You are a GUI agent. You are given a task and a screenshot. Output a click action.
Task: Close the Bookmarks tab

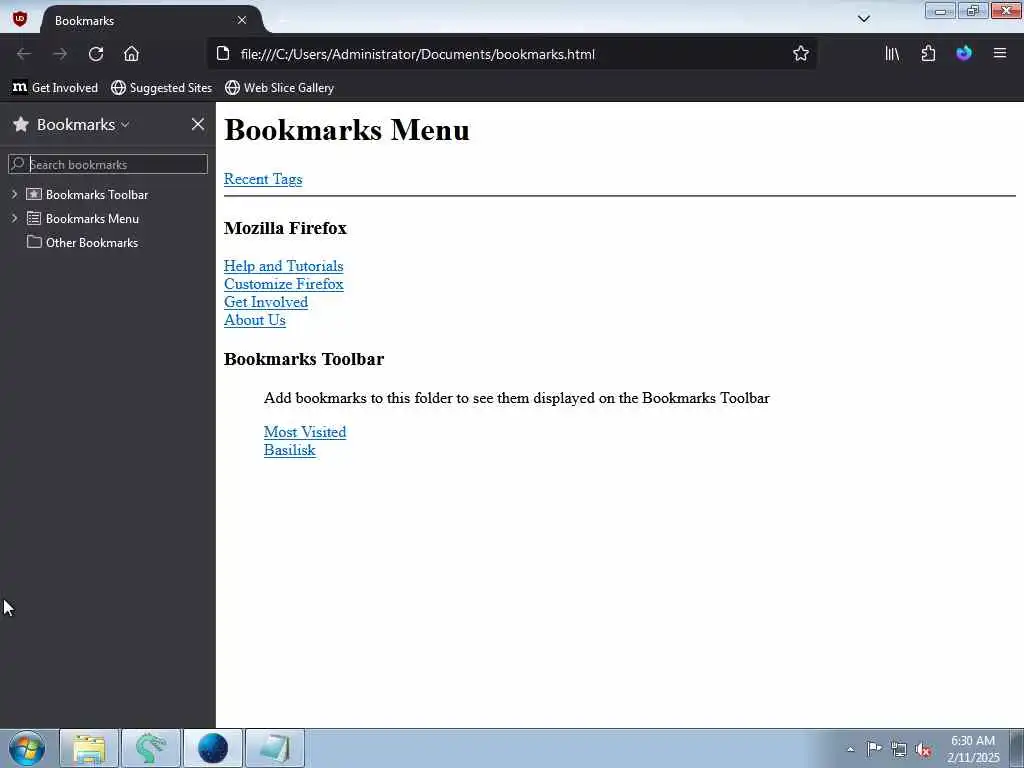(x=242, y=20)
